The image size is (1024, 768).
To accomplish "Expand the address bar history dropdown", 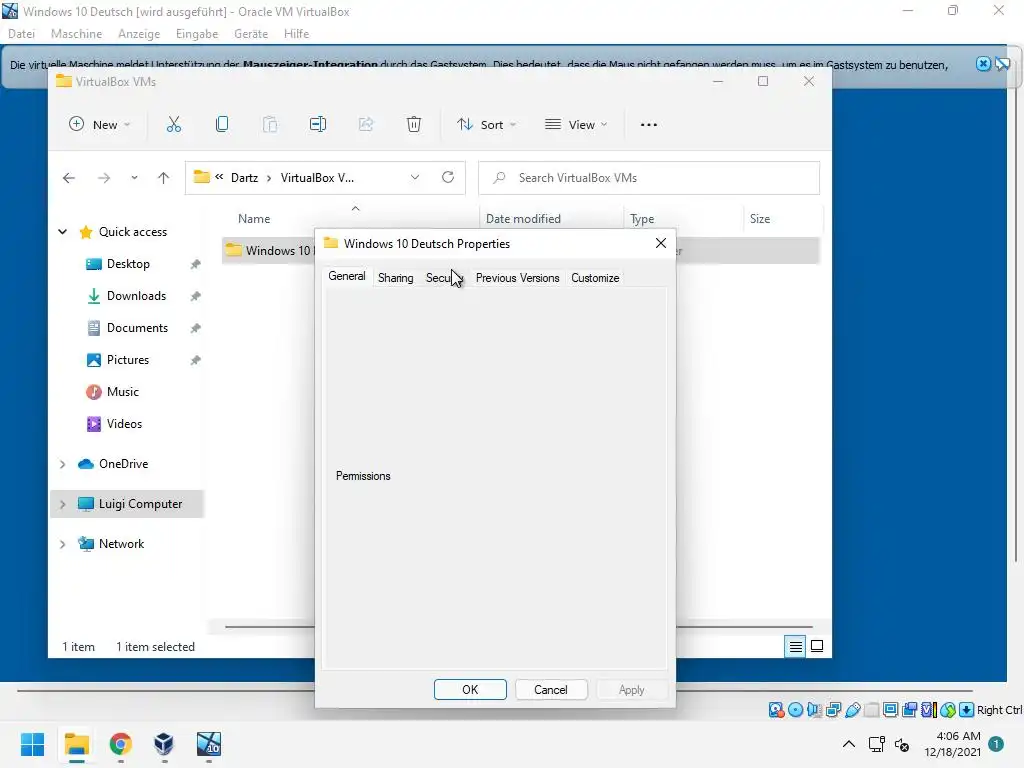I will pos(415,178).
